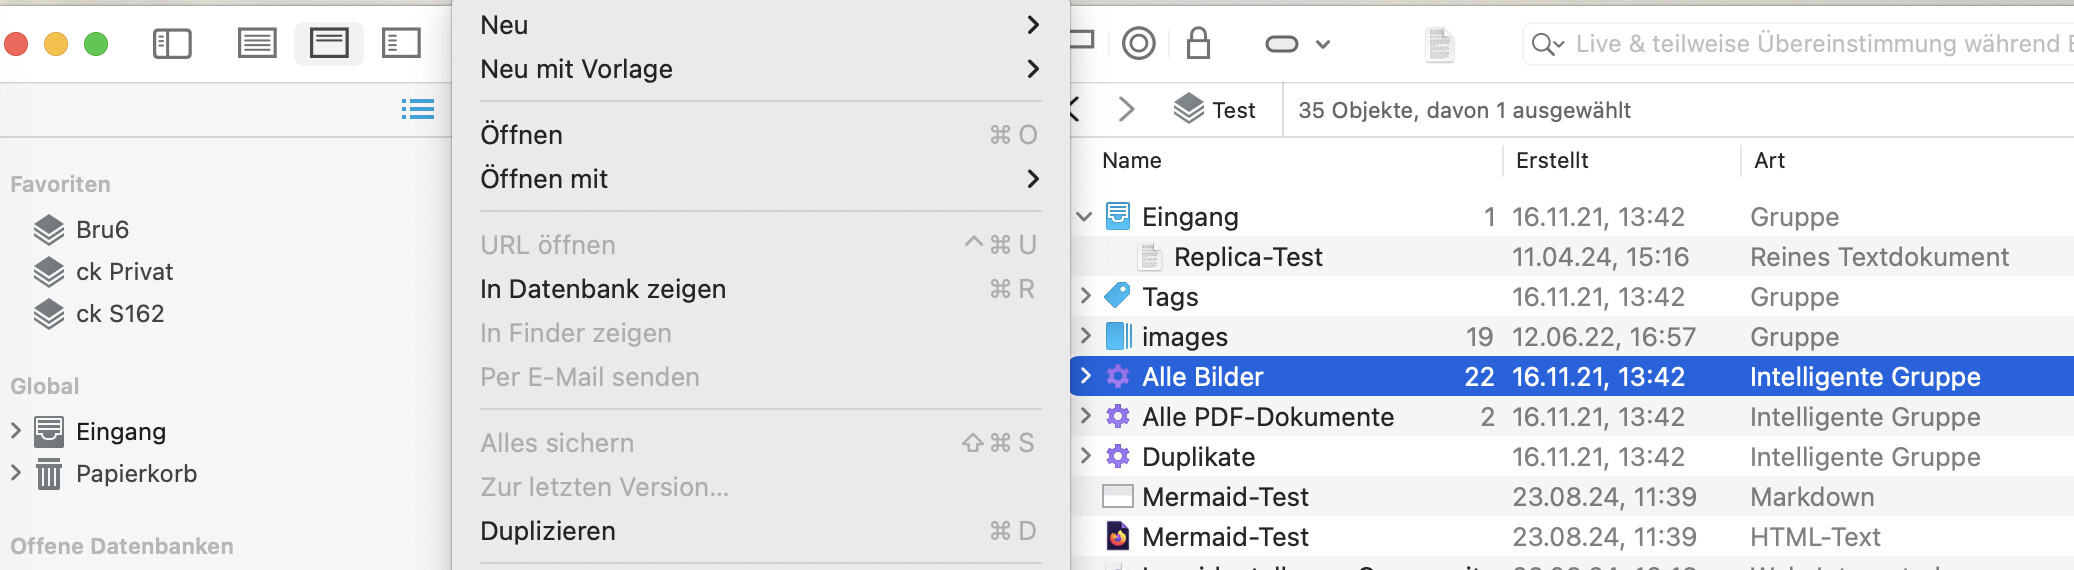
Task: Expand the Duplikate smart group
Action: 1085,456
